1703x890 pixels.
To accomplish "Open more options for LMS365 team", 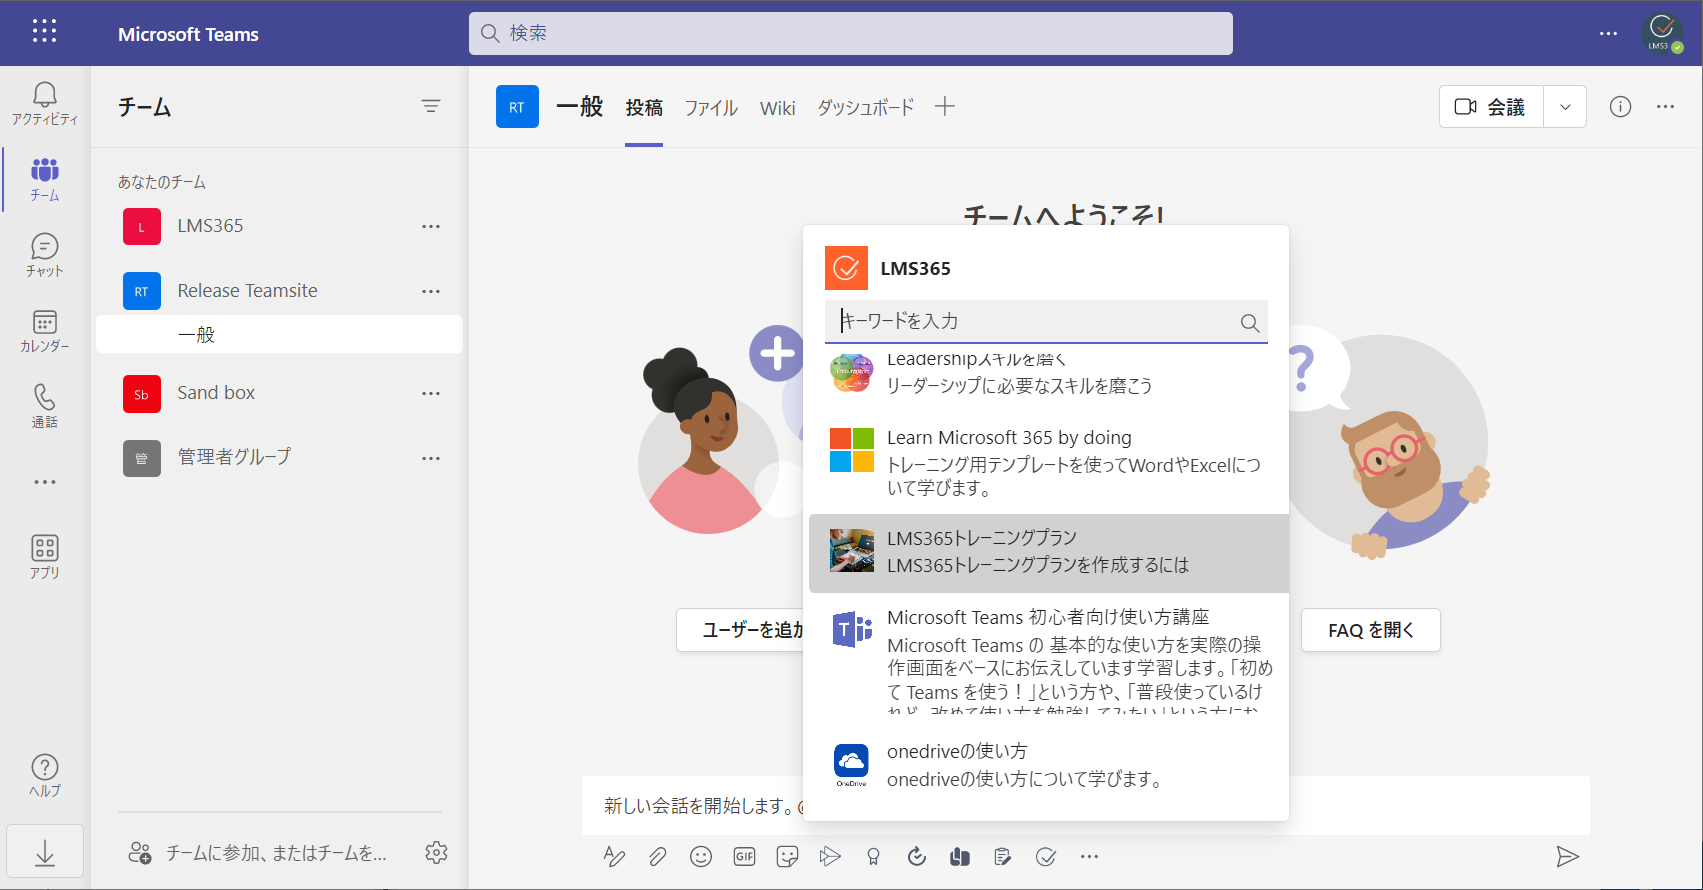I will coord(431,226).
